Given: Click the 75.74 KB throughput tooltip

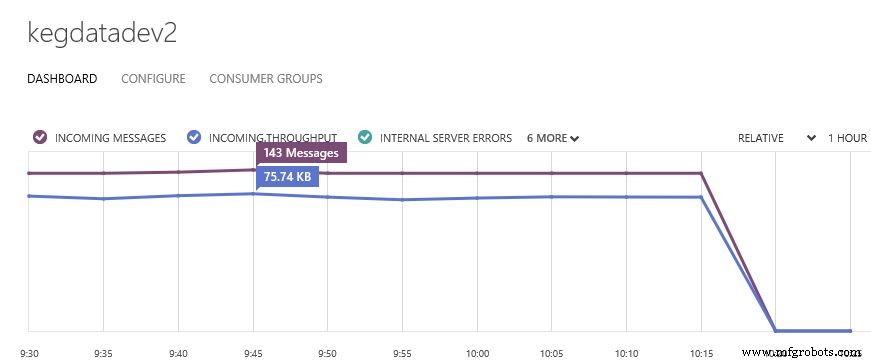Looking at the screenshot, I should [287, 177].
